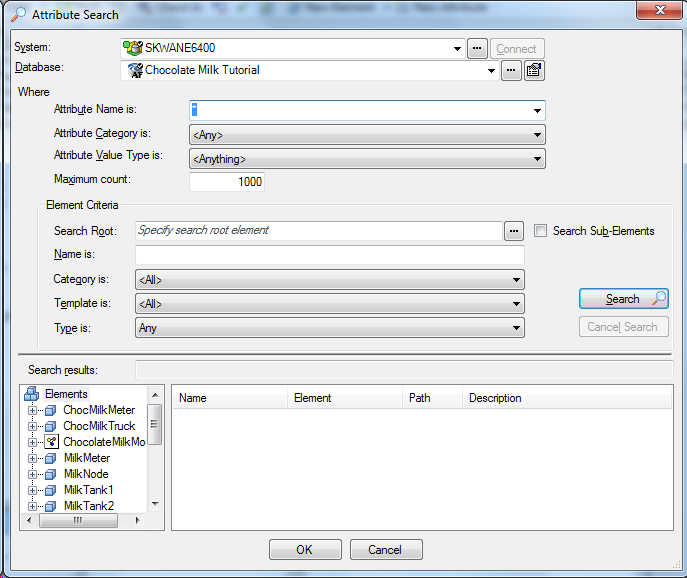Click the Name is text field
This screenshot has width=687, height=578.
pyautogui.click(x=329, y=255)
